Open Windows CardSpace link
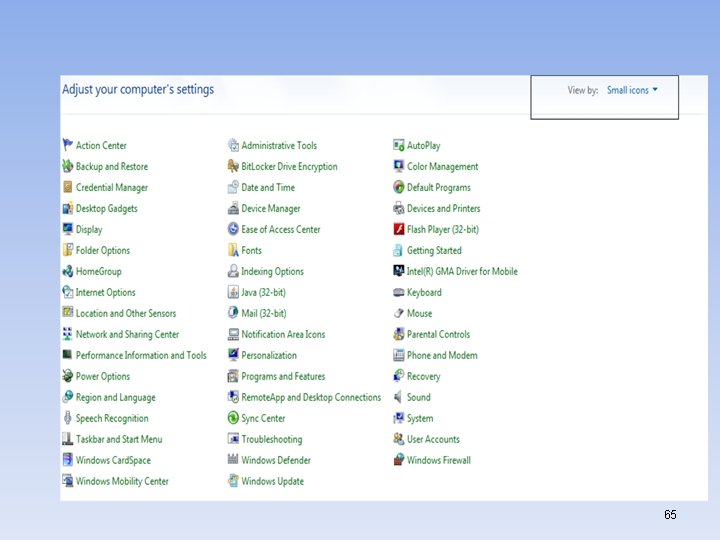 click(x=113, y=460)
